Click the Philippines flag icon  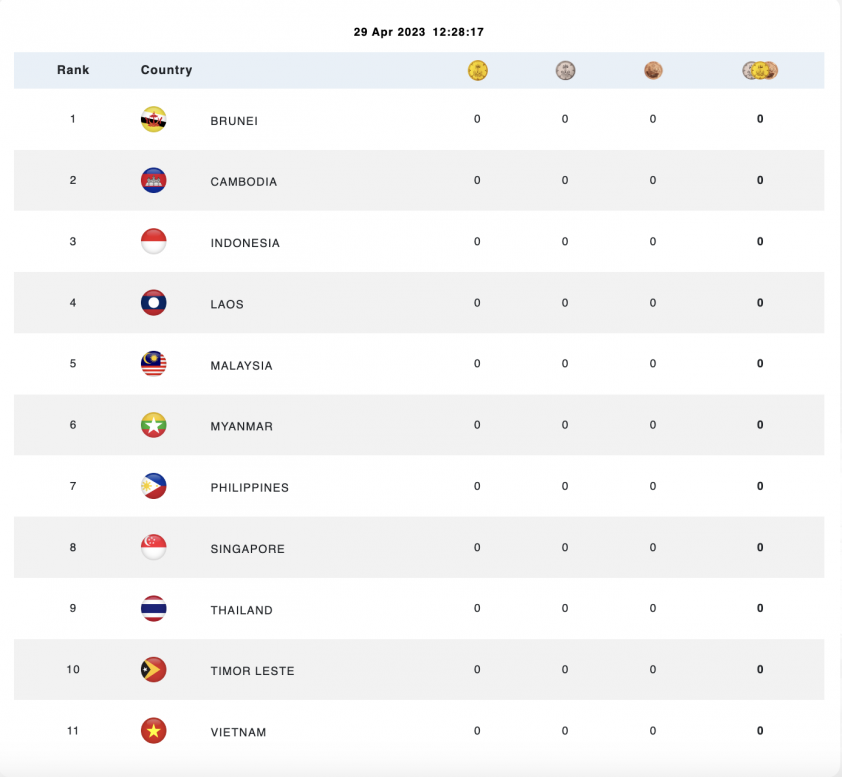[154, 486]
